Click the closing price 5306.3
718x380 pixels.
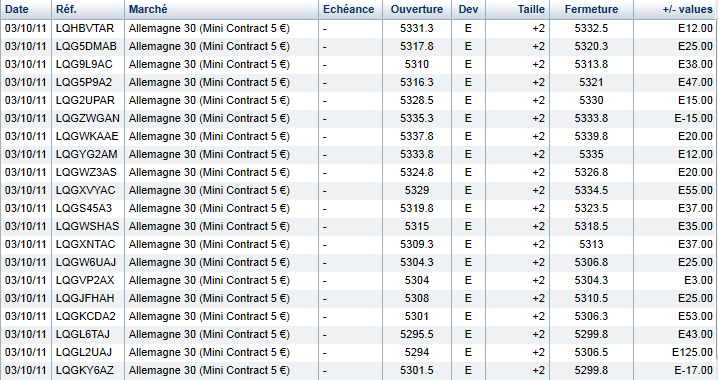pyautogui.click(x=591, y=316)
